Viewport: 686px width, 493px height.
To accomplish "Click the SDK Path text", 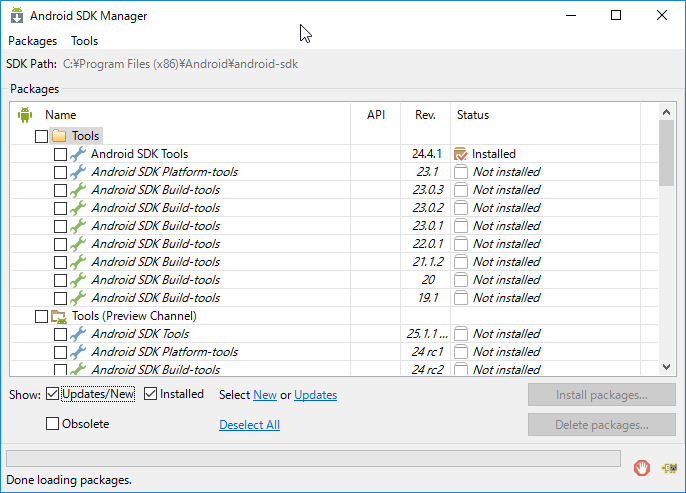I will pyautogui.click(x=180, y=64).
